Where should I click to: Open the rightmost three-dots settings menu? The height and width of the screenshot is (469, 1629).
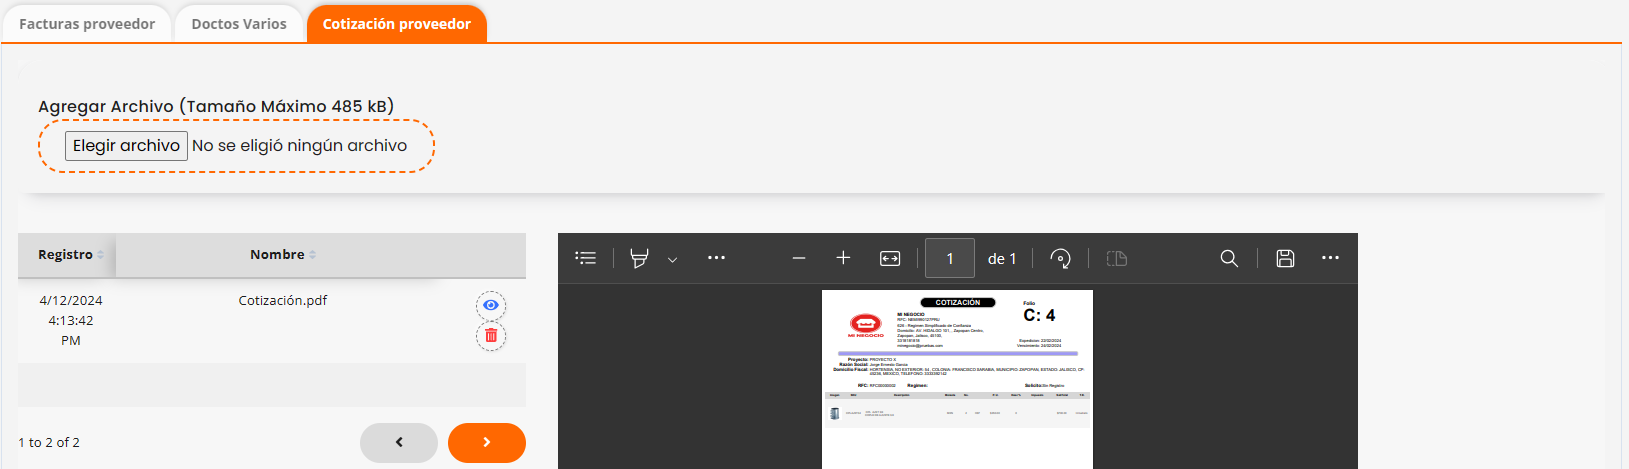tap(1330, 258)
